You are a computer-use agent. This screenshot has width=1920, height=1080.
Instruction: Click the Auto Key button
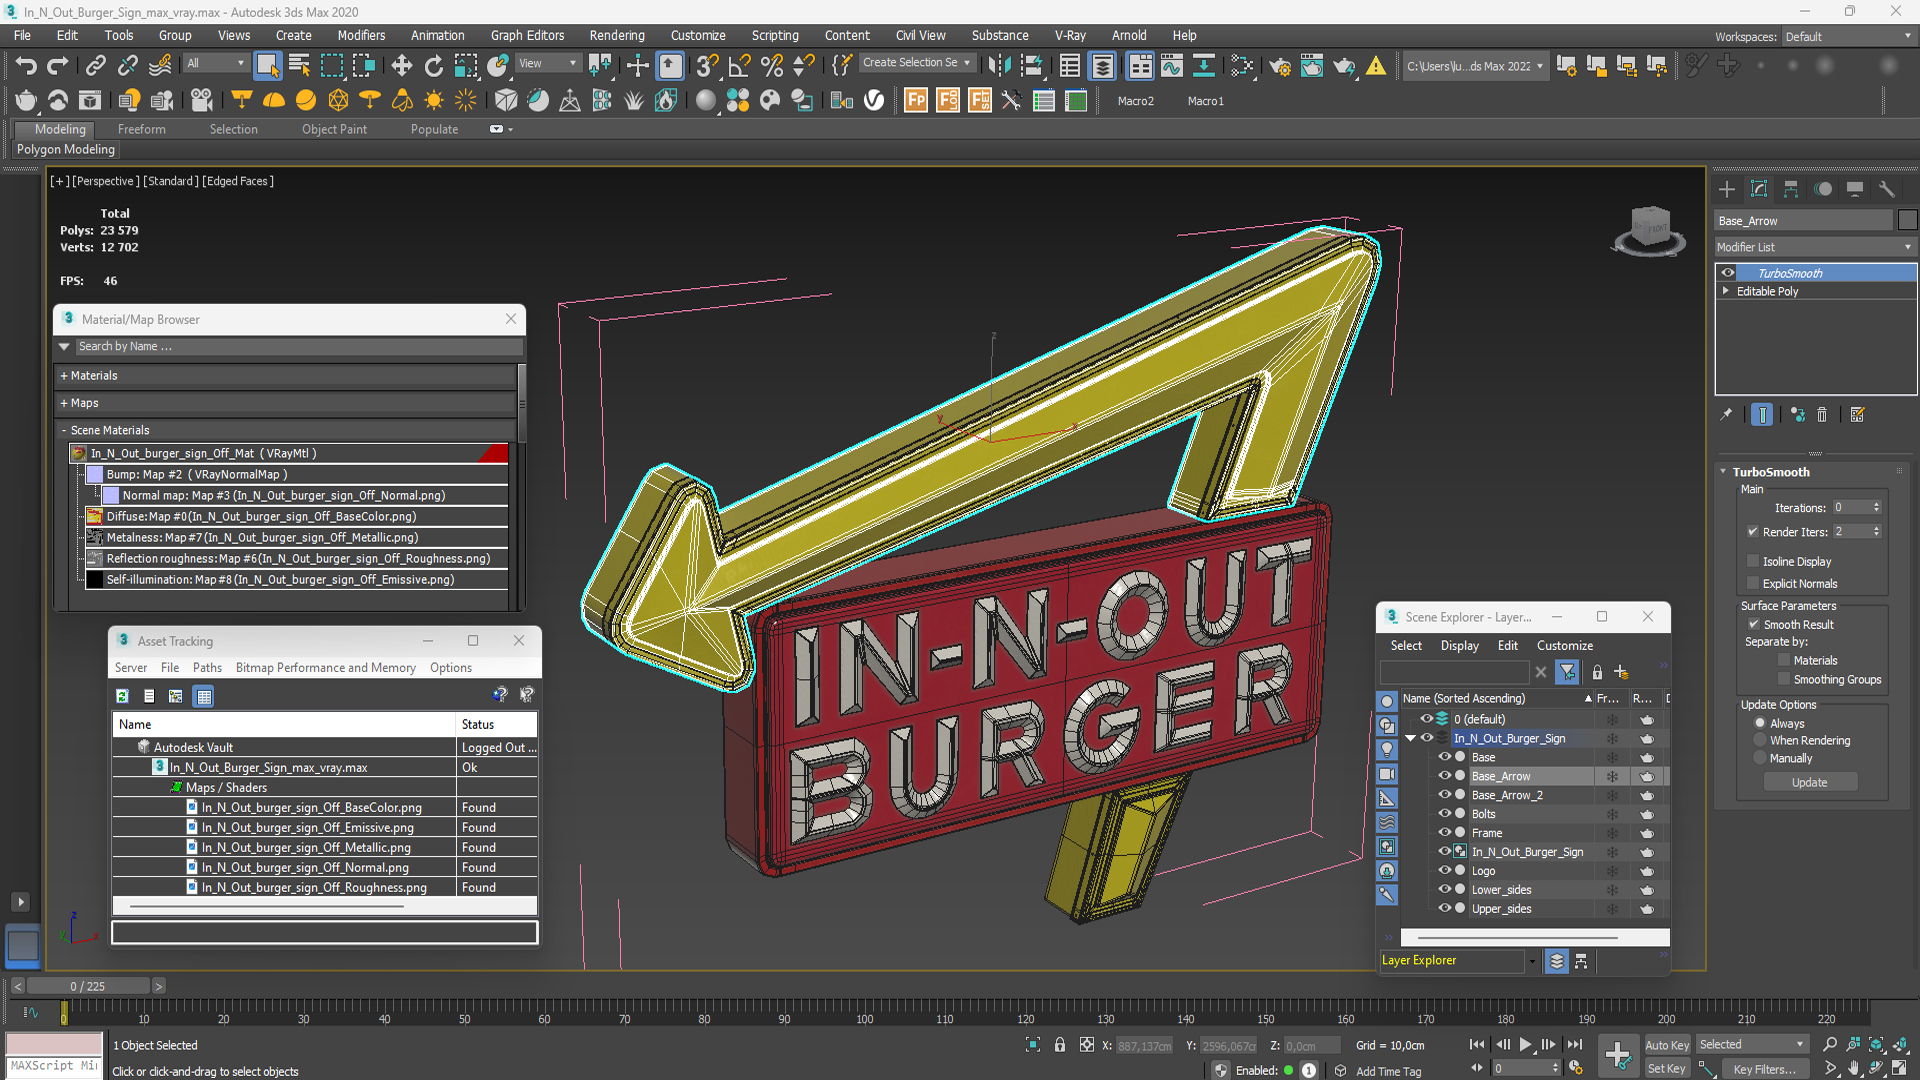(1666, 1045)
